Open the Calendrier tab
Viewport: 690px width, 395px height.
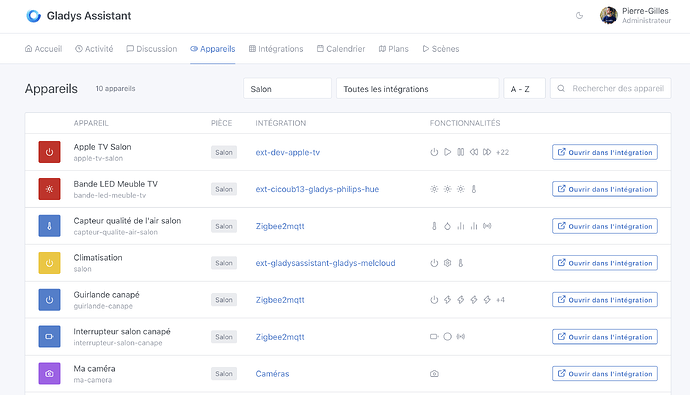[x=341, y=49]
